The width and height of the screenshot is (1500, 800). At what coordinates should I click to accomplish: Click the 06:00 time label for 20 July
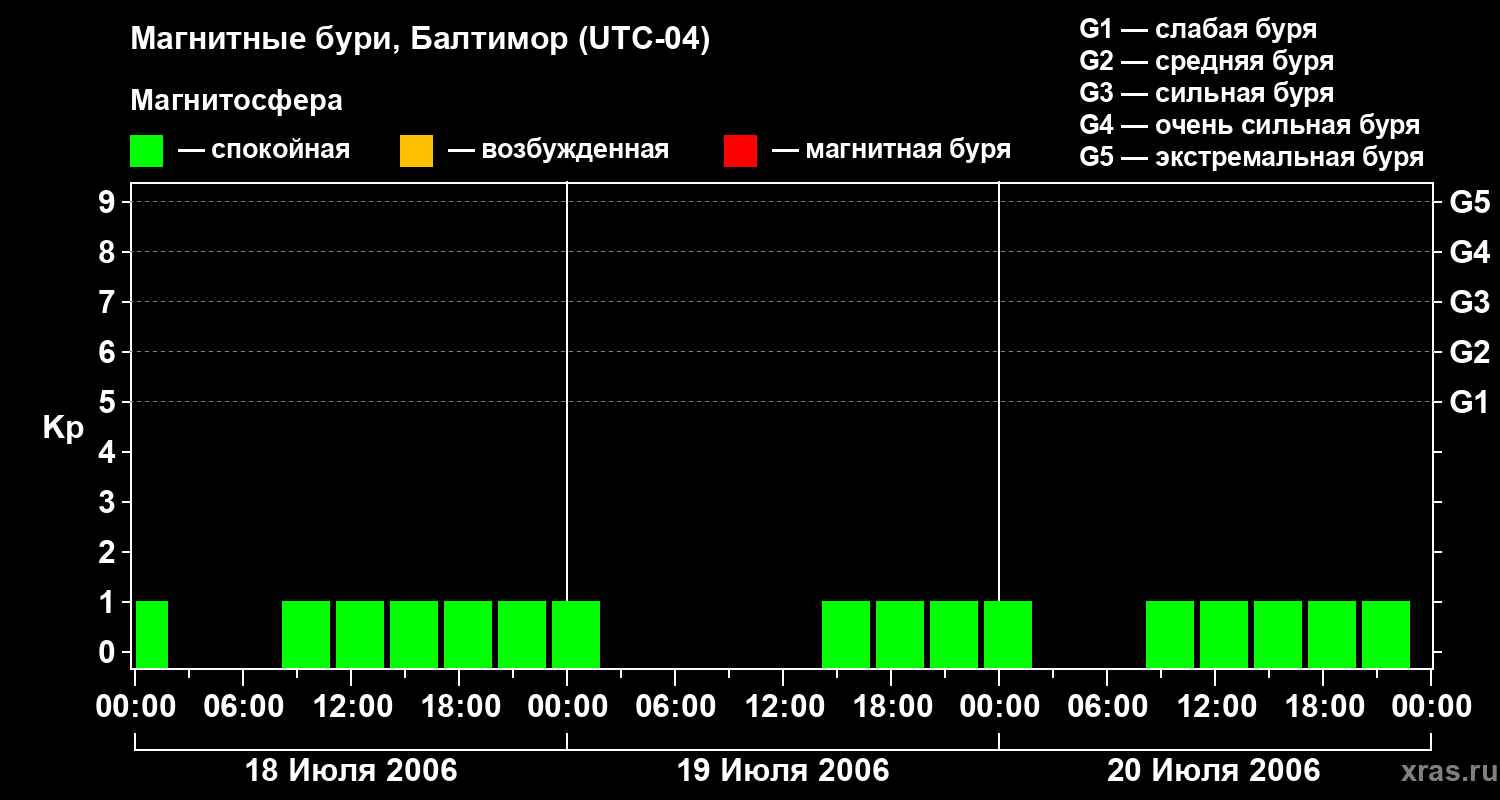[x=1107, y=707]
